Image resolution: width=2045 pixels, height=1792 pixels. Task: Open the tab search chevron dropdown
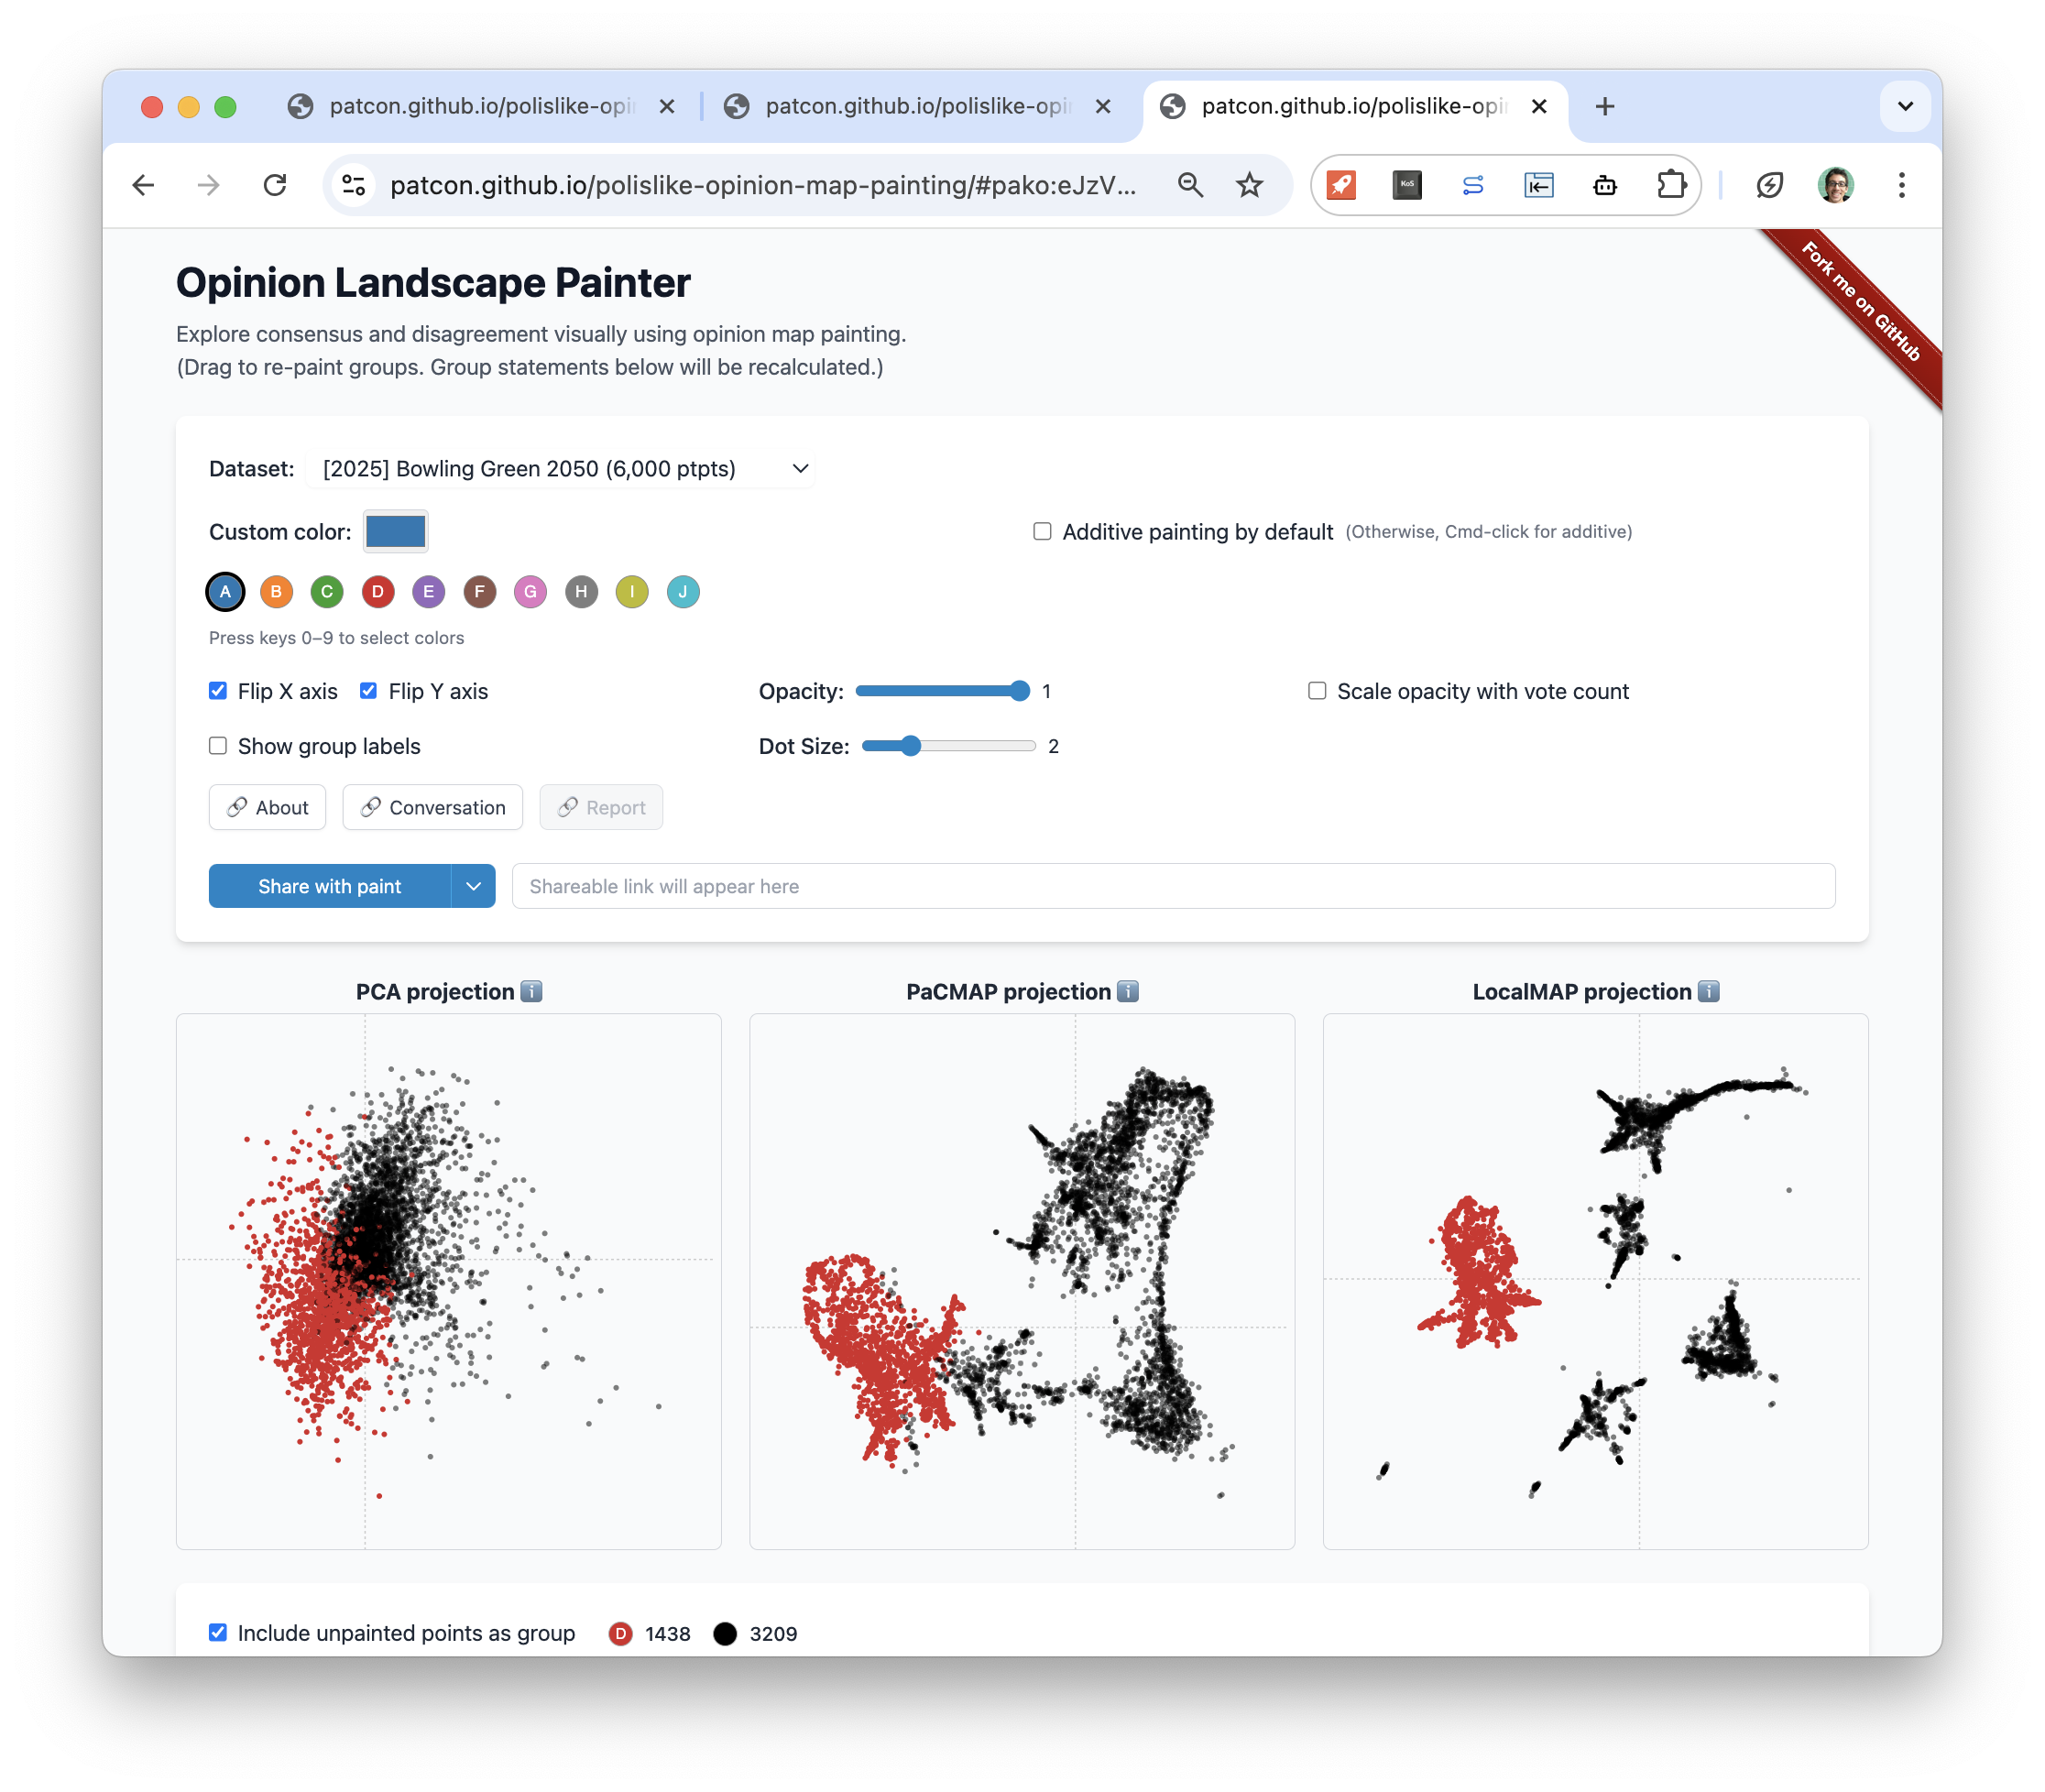click(1905, 106)
